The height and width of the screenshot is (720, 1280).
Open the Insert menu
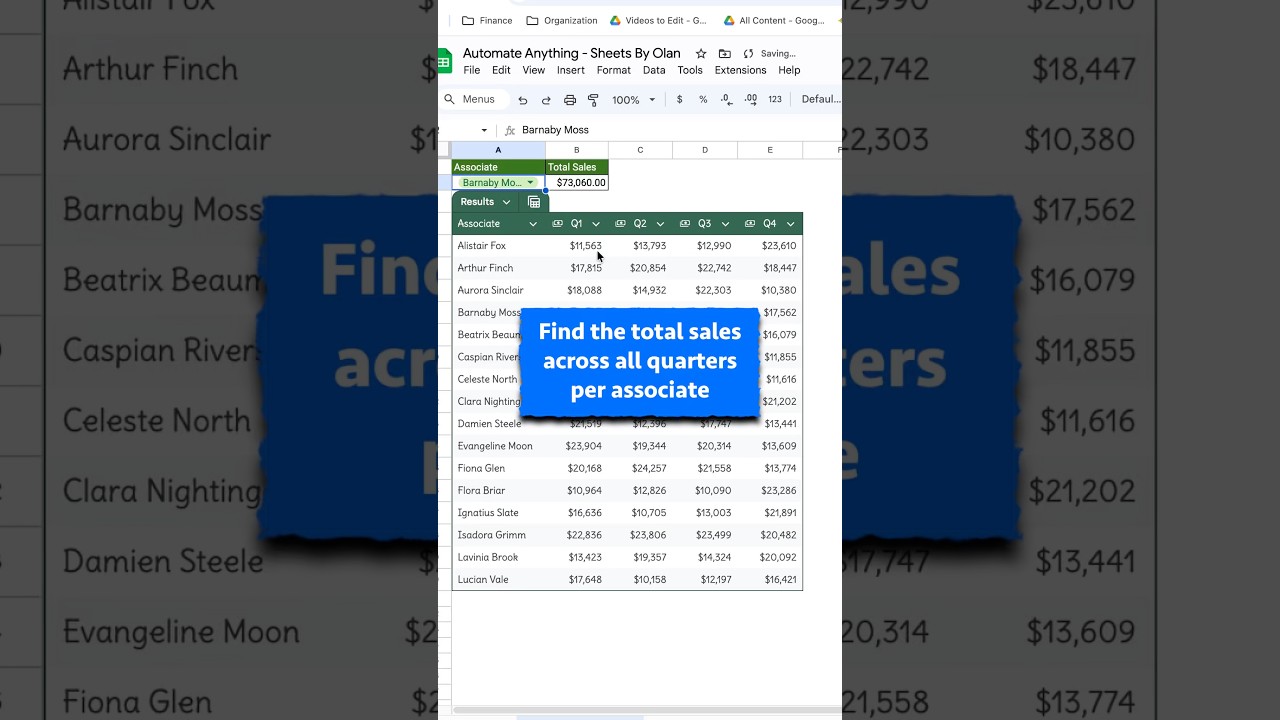[571, 70]
